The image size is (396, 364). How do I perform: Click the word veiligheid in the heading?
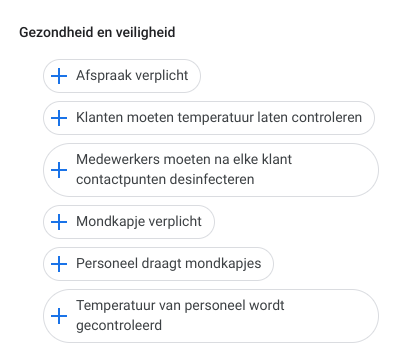[145, 33]
